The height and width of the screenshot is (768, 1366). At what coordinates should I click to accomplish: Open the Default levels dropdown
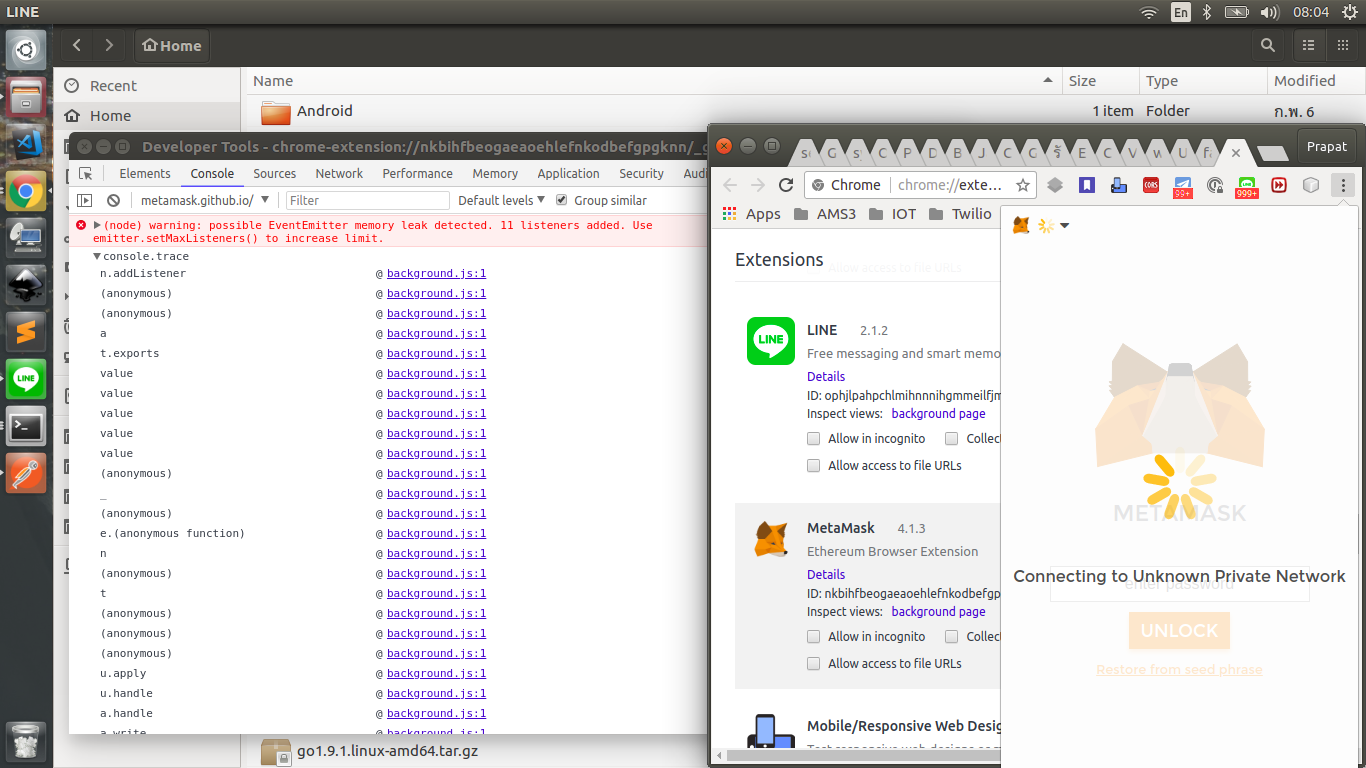pyautogui.click(x=501, y=200)
